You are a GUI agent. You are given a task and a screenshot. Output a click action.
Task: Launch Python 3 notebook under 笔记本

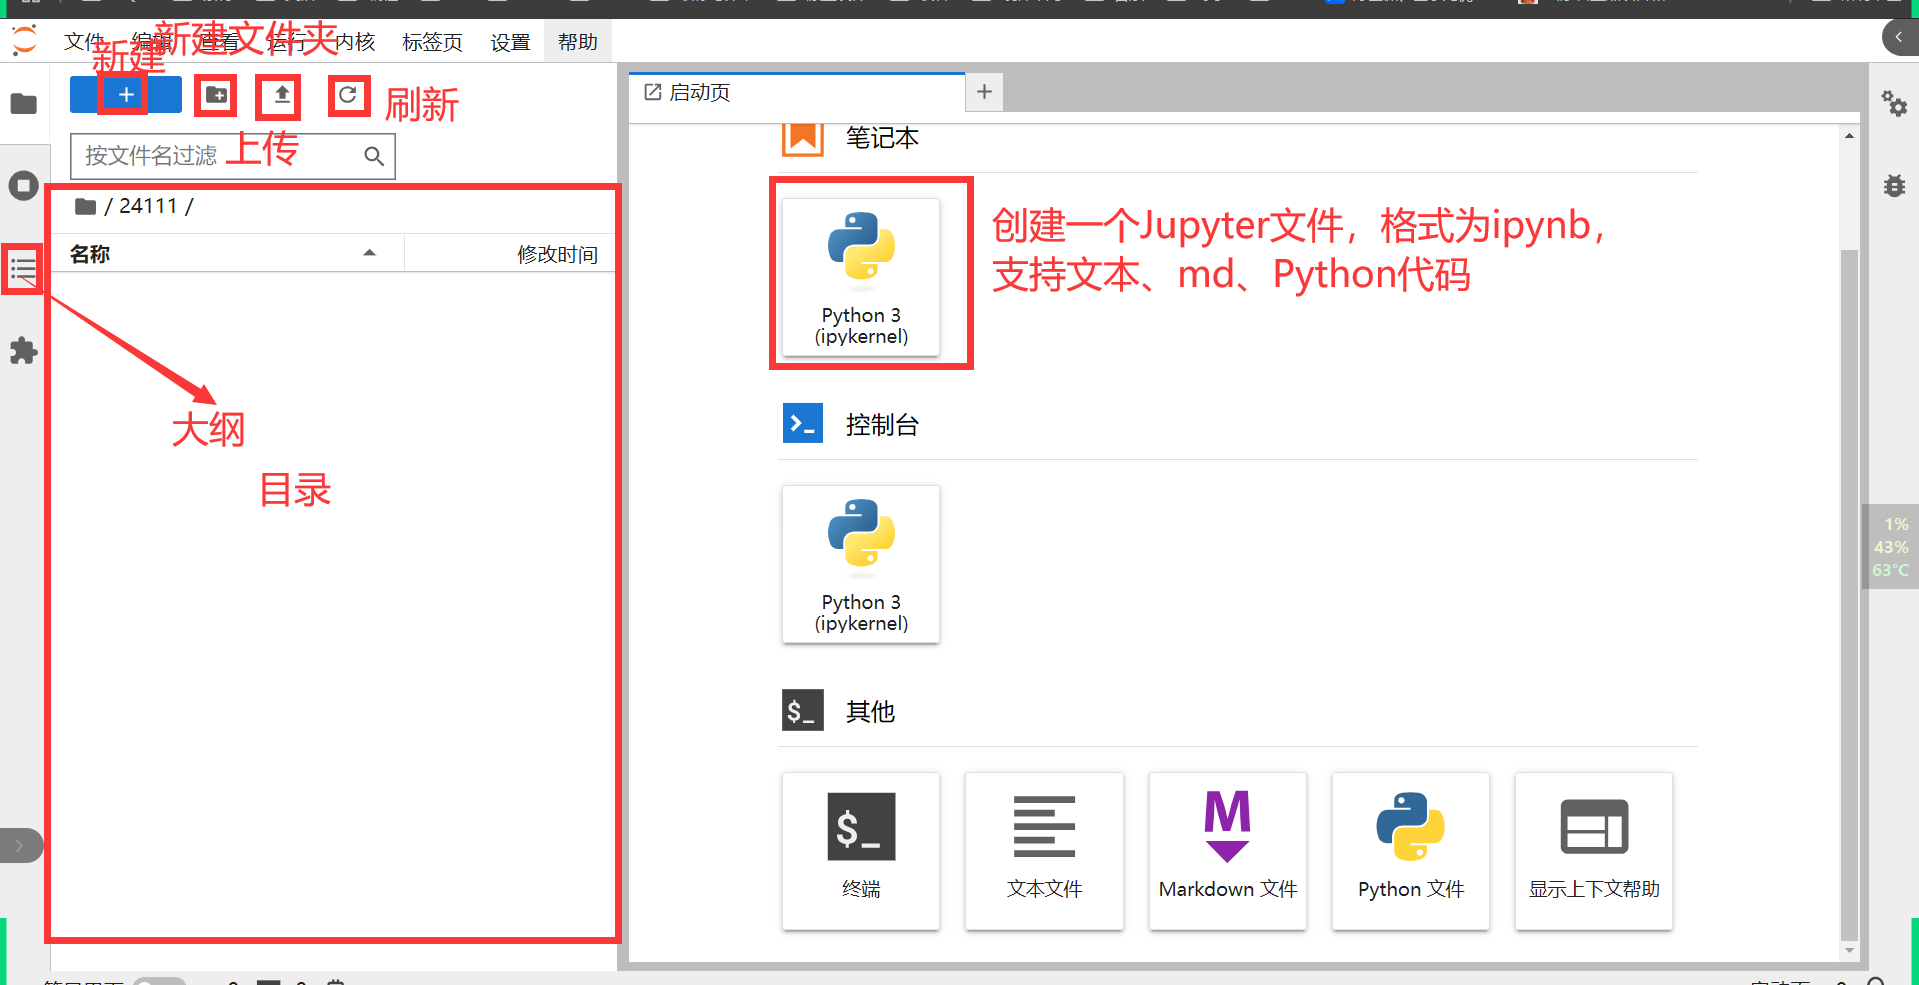point(861,277)
